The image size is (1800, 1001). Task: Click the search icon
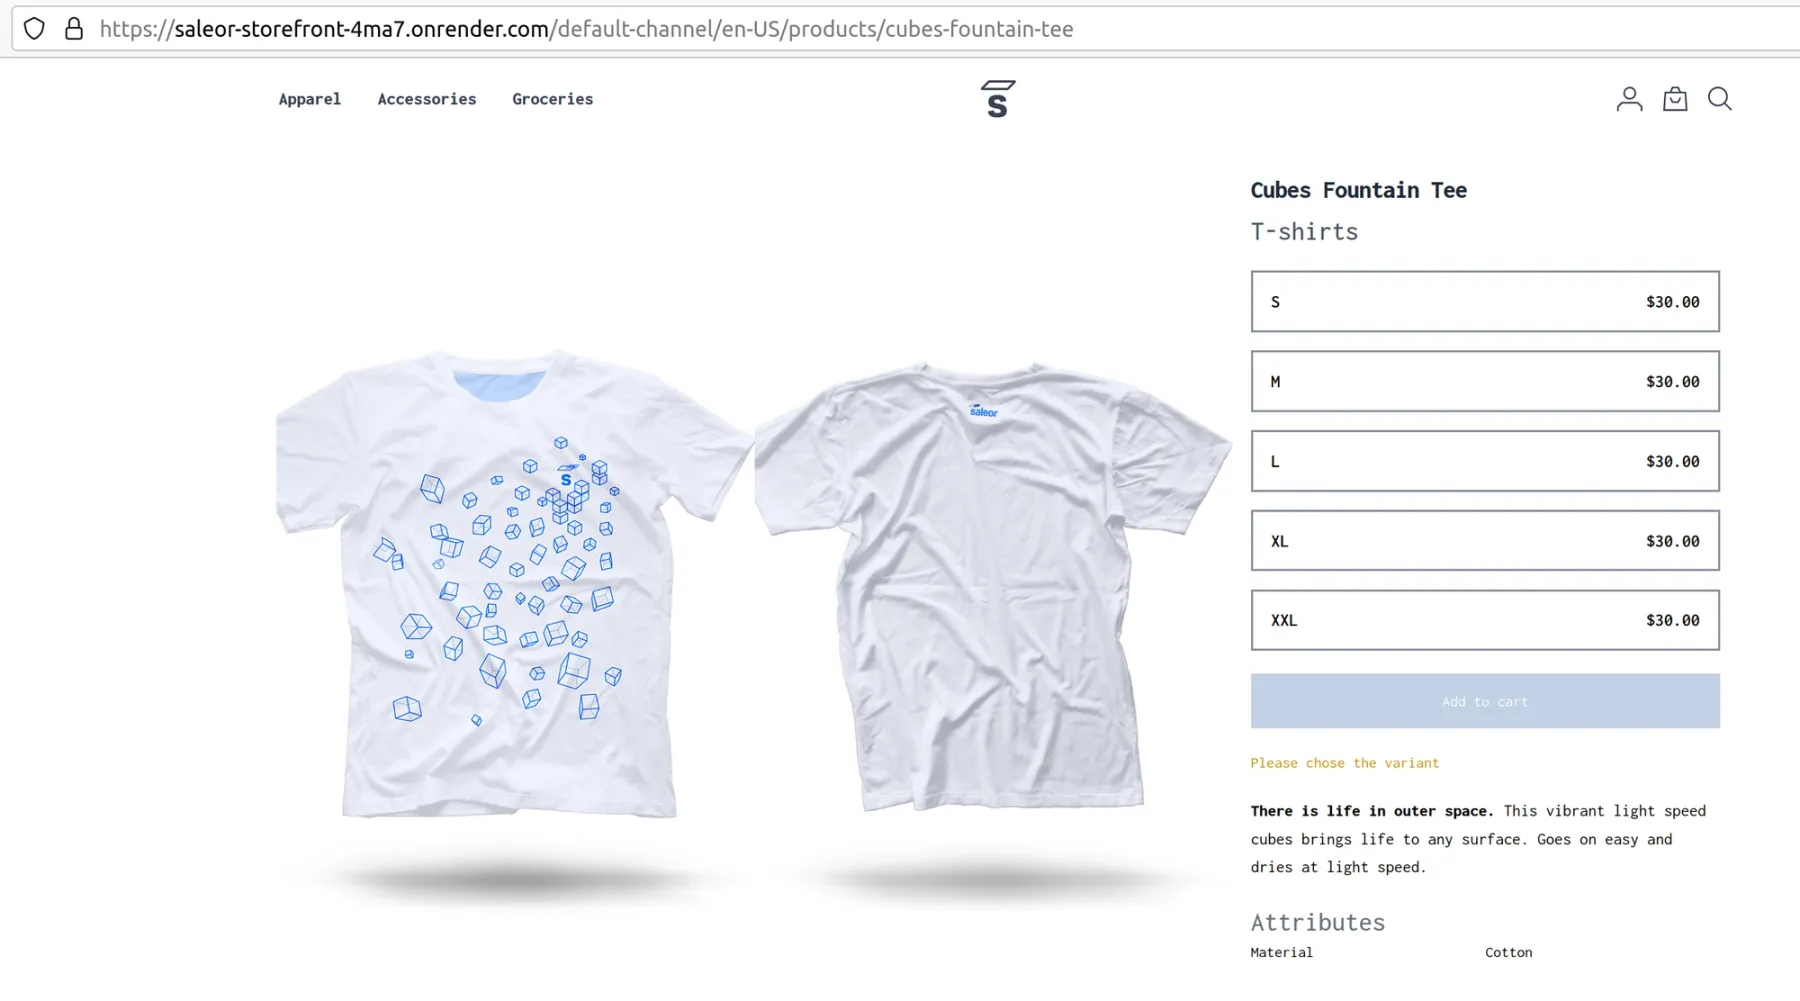1720,99
